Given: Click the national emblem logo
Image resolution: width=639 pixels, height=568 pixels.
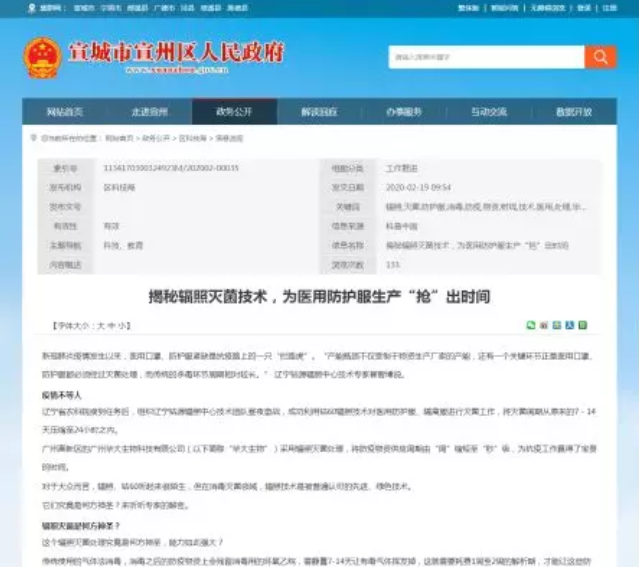Looking at the screenshot, I should [43, 58].
